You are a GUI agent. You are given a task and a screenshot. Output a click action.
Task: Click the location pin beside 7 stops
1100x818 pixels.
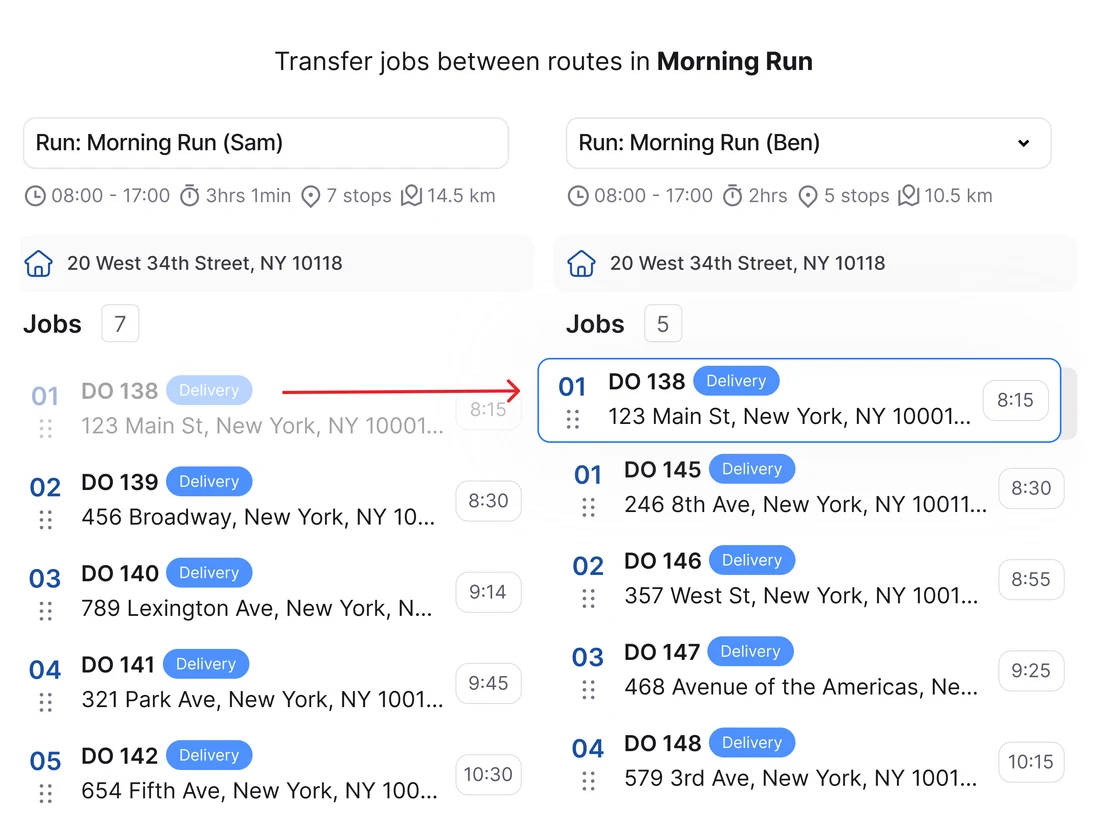310,196
